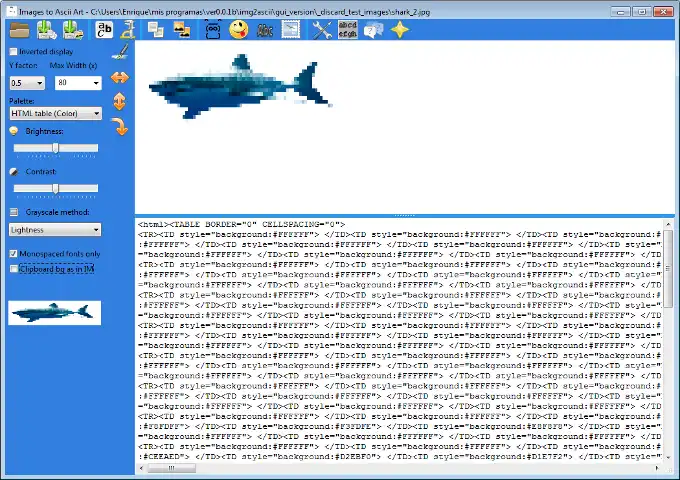Image resolution: width=680 pixels, height=480 pixels.
Task: Click the 'abc' font letters icon
Action: coord(104,30)
